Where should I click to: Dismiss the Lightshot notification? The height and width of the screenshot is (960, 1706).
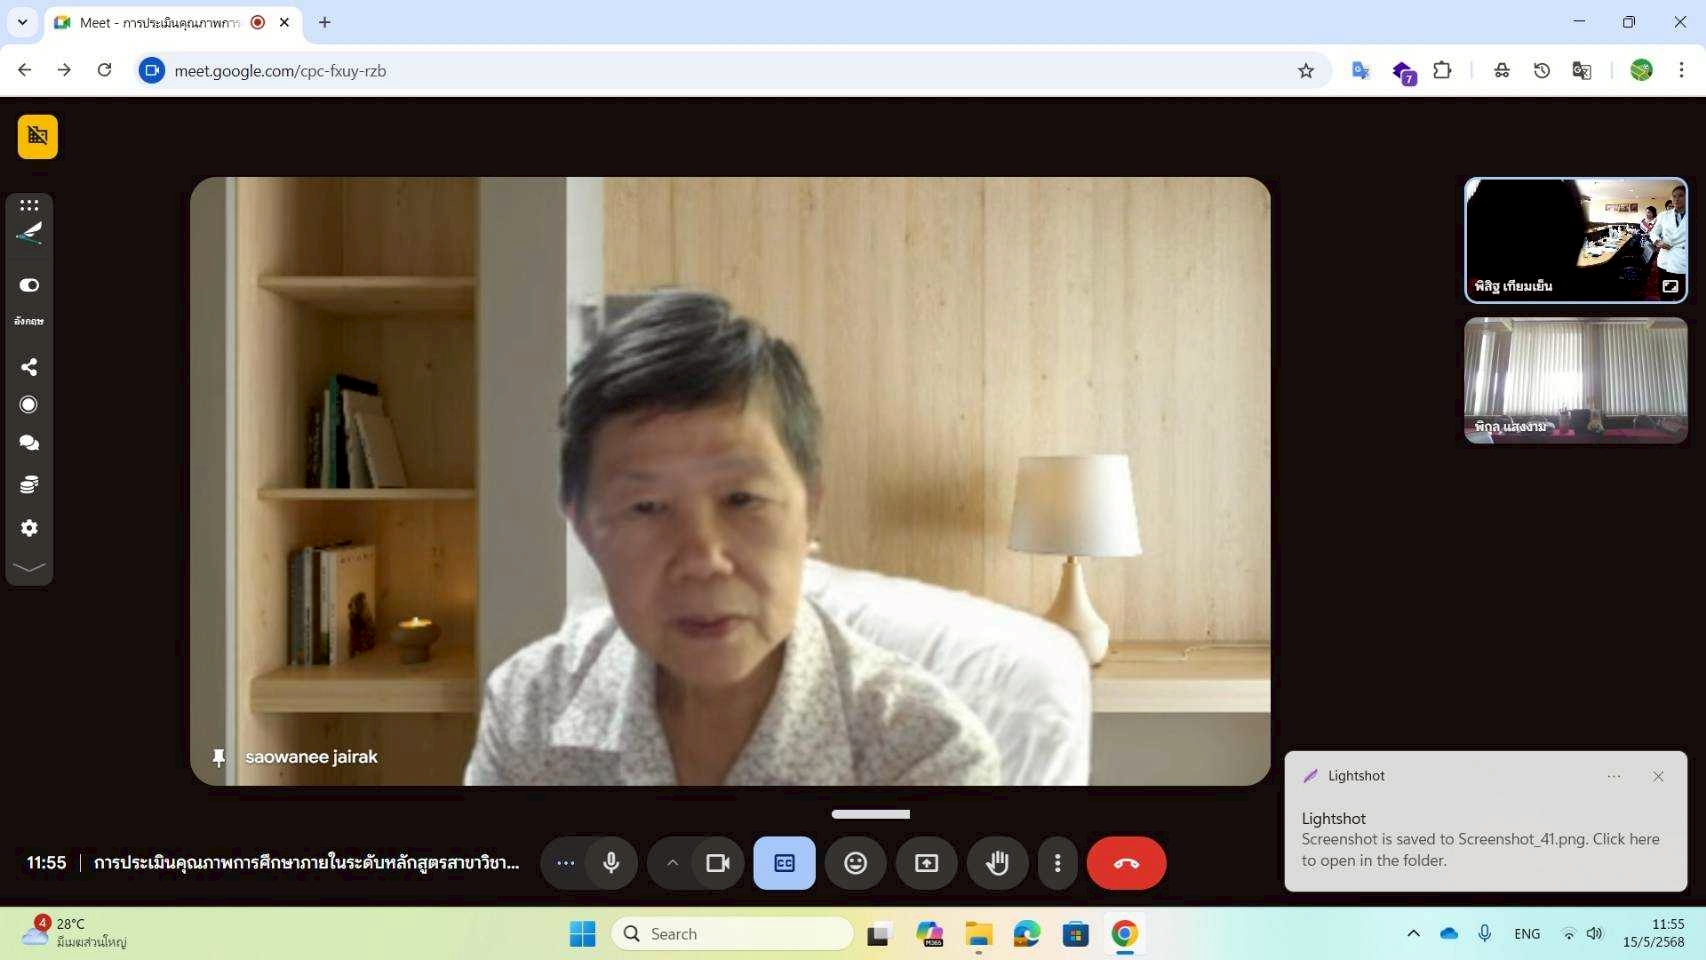[1658, 776]
